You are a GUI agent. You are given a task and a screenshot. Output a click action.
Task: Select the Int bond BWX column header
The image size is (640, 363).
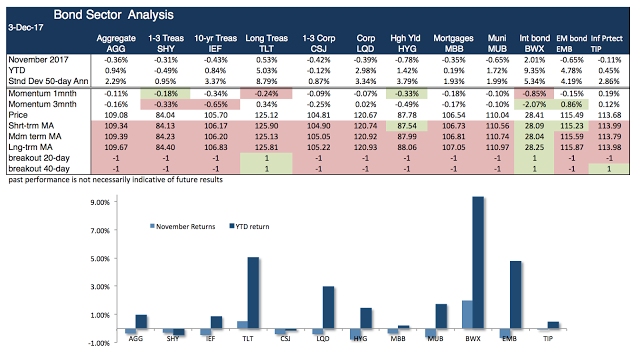pyautogui.click(x=534, y=43)
